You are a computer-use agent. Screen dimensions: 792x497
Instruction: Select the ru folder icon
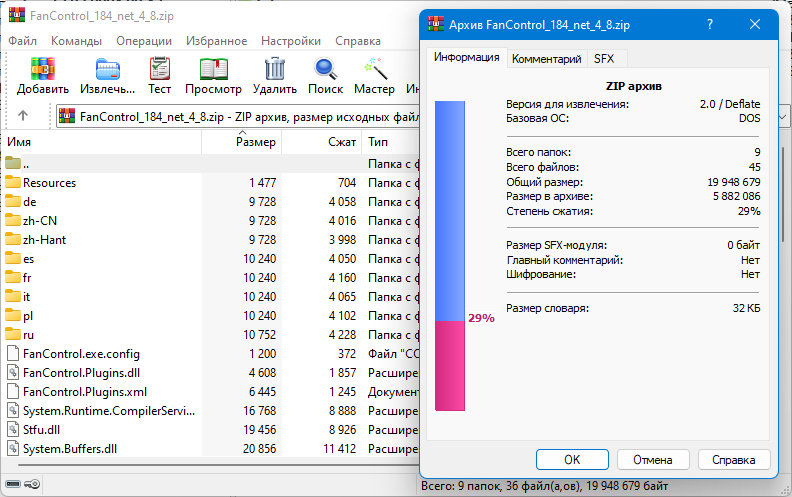[13, 334]
